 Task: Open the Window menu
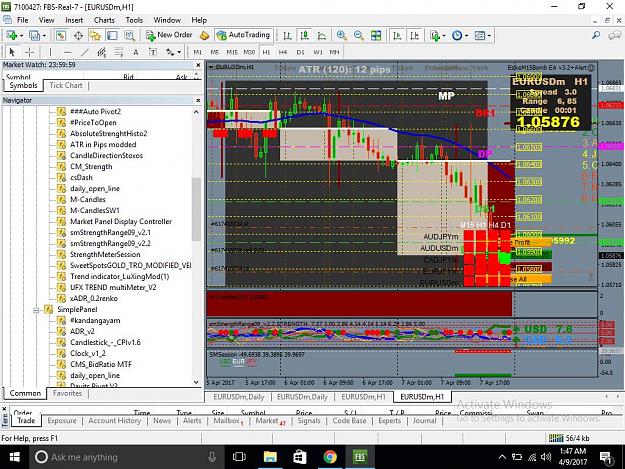[x=167, y=20]
